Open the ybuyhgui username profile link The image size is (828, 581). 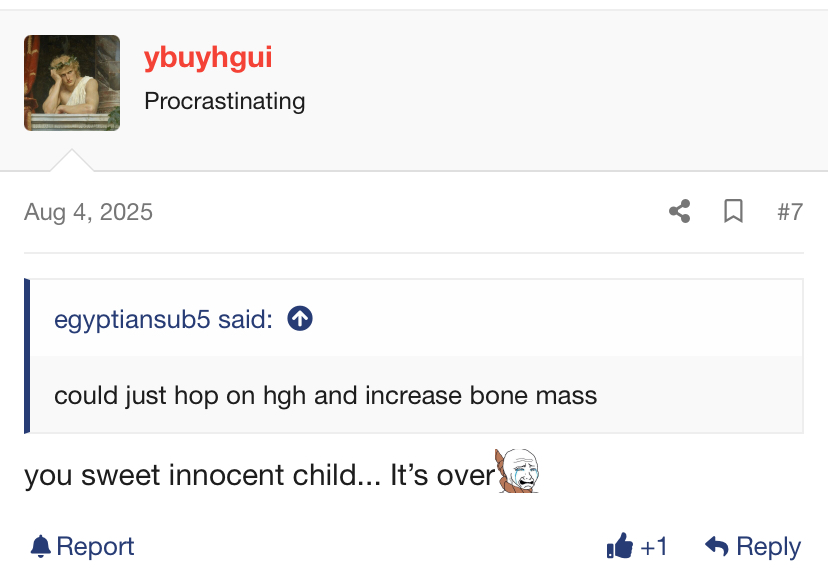tap(208, 57)
